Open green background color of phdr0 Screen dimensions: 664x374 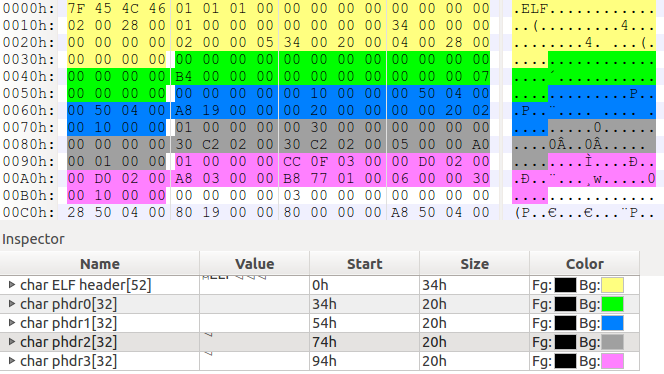click(612, 304)
